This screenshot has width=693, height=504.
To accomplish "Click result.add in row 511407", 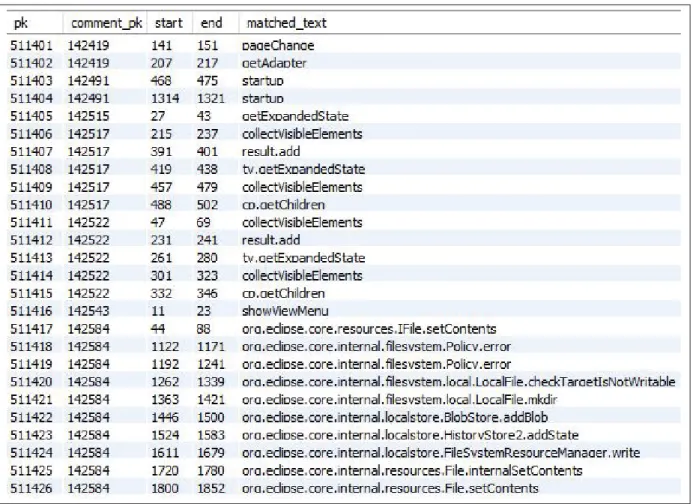I will coord(271,152).
